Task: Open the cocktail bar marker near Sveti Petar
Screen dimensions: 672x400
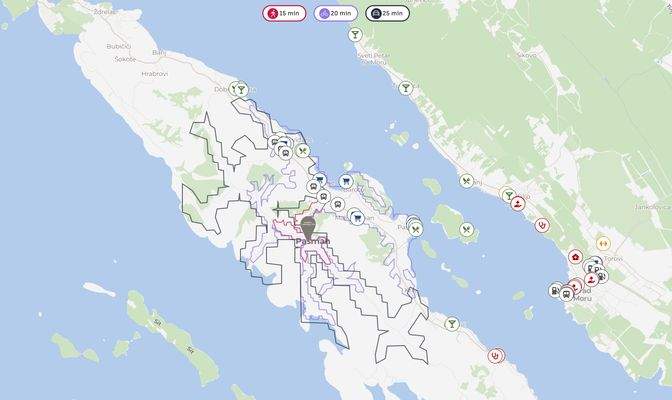Action: point(355,34)
